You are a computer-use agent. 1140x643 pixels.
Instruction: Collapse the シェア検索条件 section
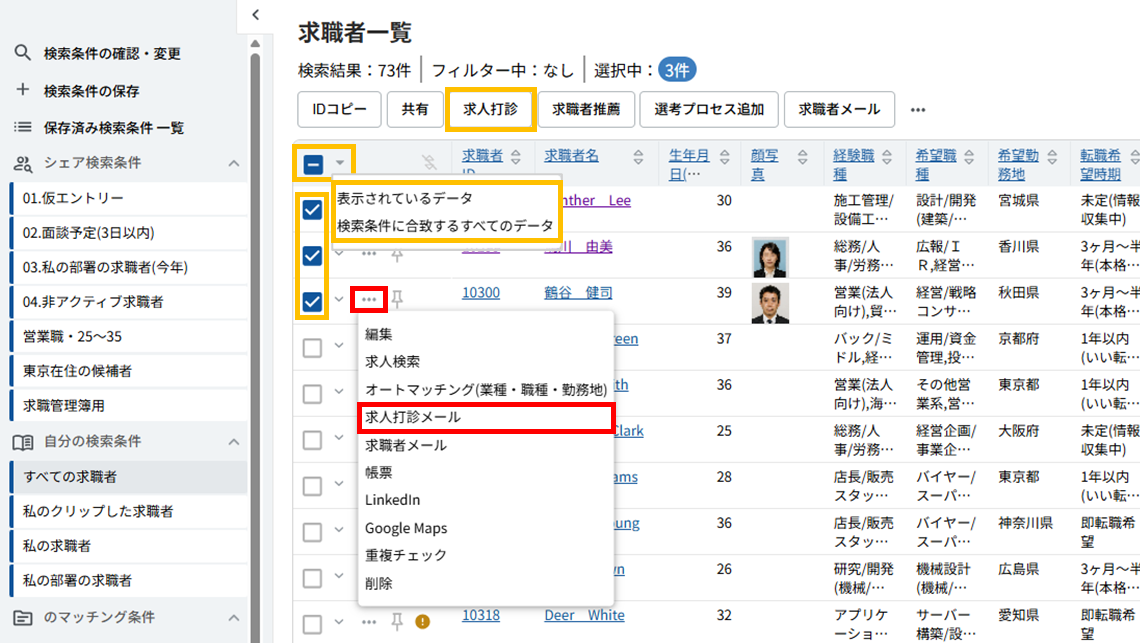[234, 163]
